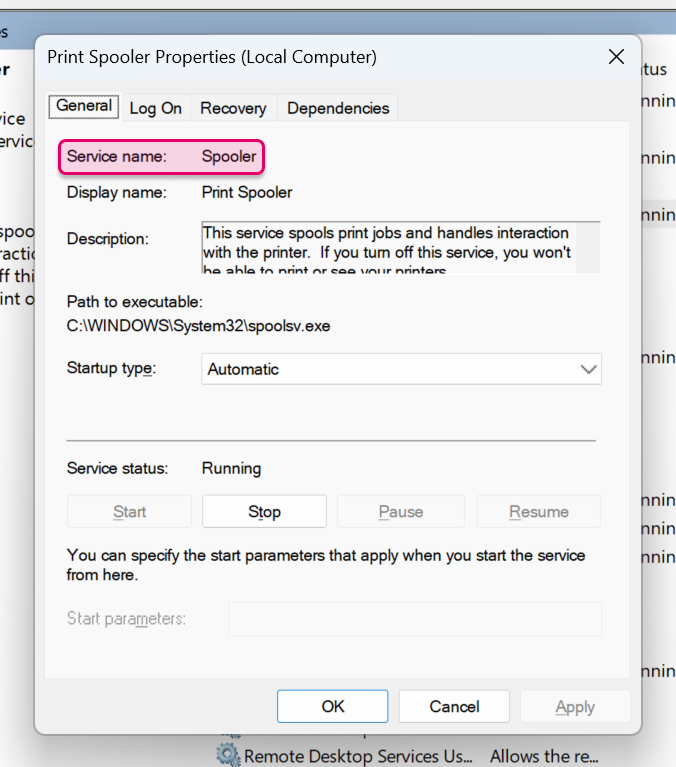Open the Startup type dropdown

pyautogui.click(x=401, y=369)
